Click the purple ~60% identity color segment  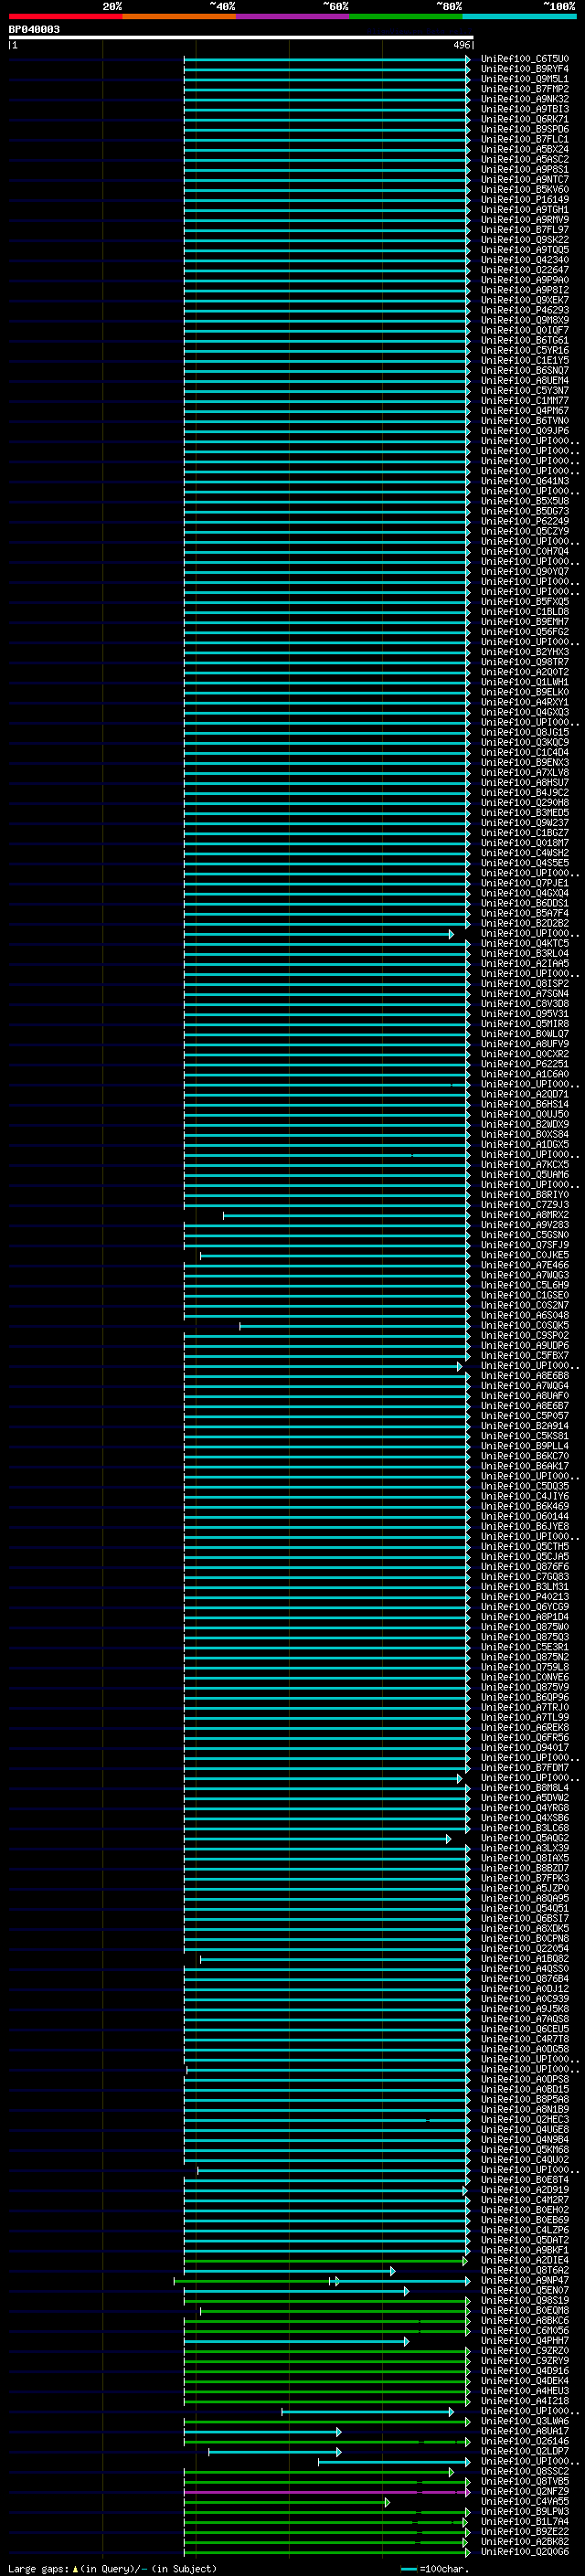click(x=292, y=16)
